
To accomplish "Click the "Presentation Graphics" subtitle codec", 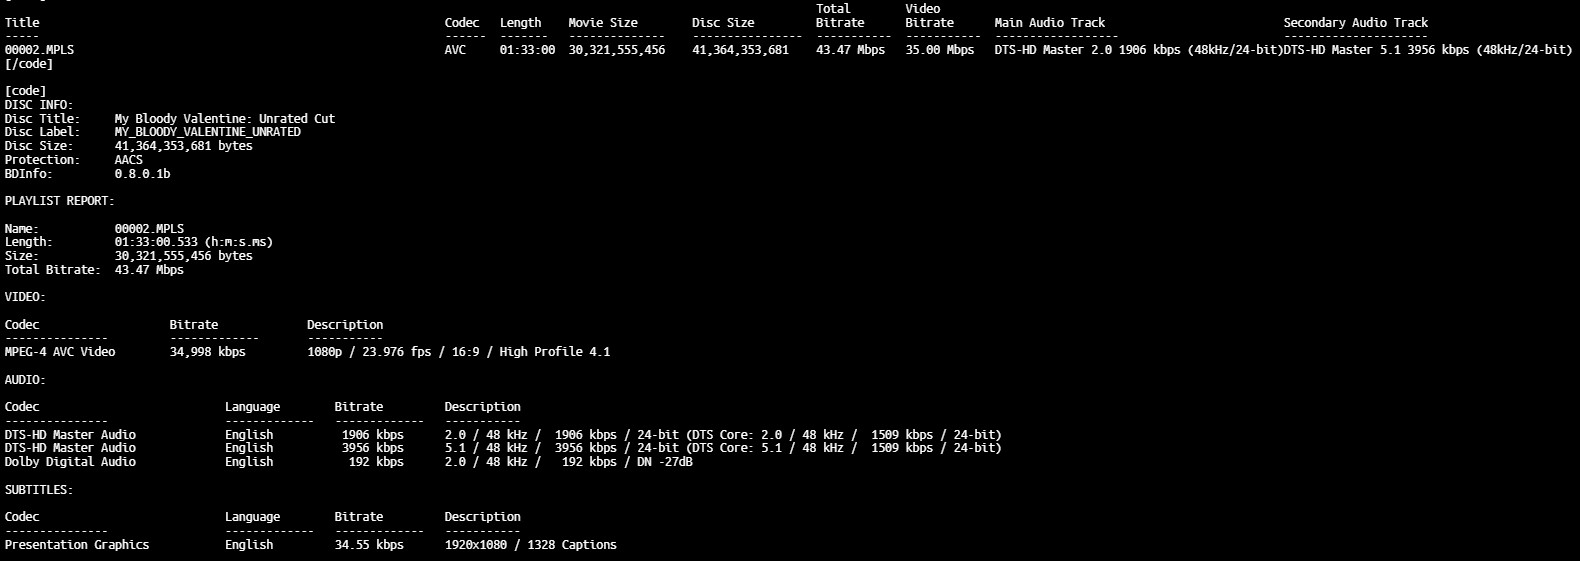I will point(77,545).
